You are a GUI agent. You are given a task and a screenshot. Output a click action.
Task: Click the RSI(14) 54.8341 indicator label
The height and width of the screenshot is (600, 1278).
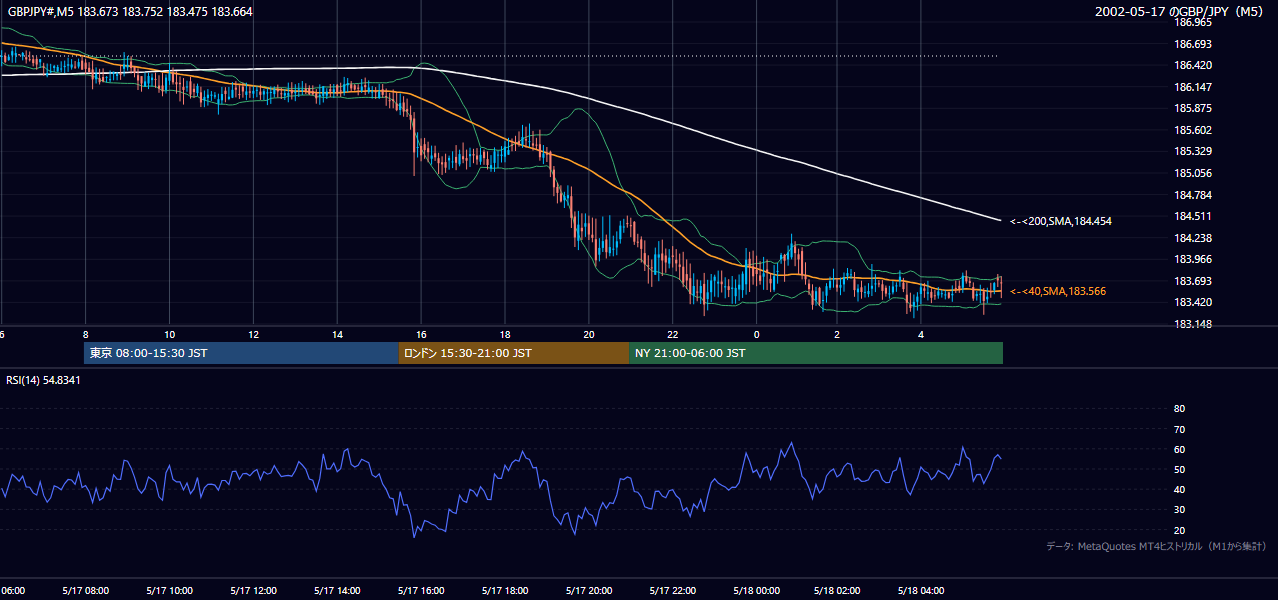click(x=43, y=380)
